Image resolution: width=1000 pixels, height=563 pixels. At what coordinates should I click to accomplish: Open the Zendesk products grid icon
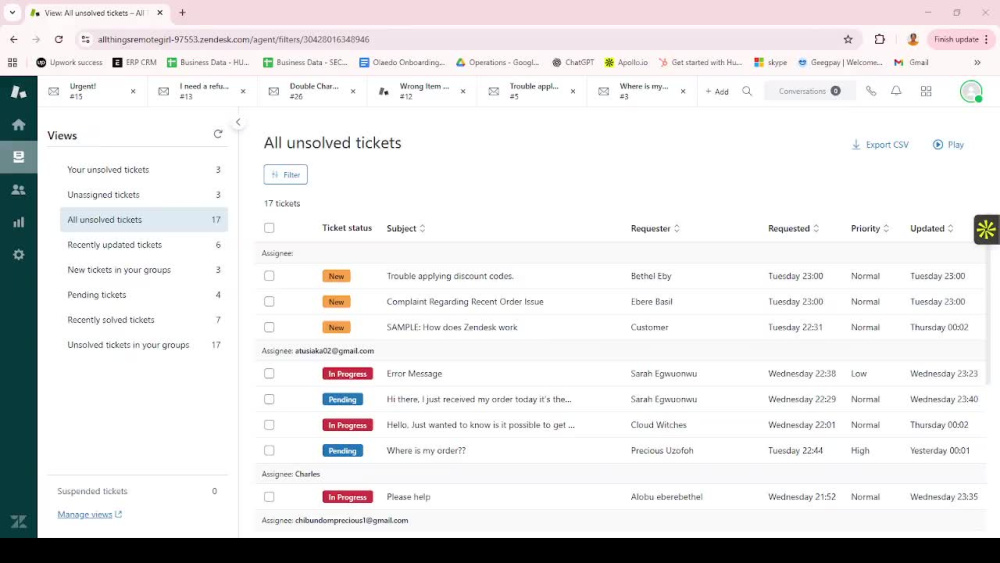point(926,91)
